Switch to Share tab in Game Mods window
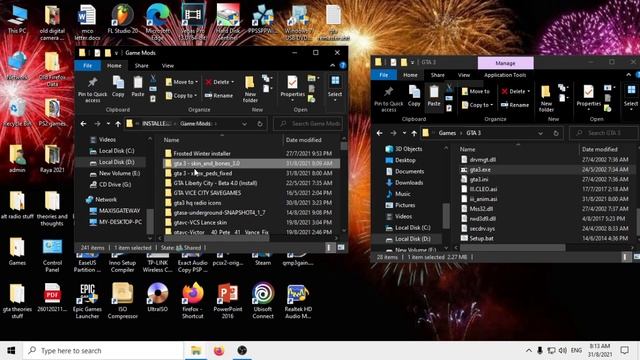Image resolution: width=640 pixels, height=360 pixels. click(x=142, y=65)
